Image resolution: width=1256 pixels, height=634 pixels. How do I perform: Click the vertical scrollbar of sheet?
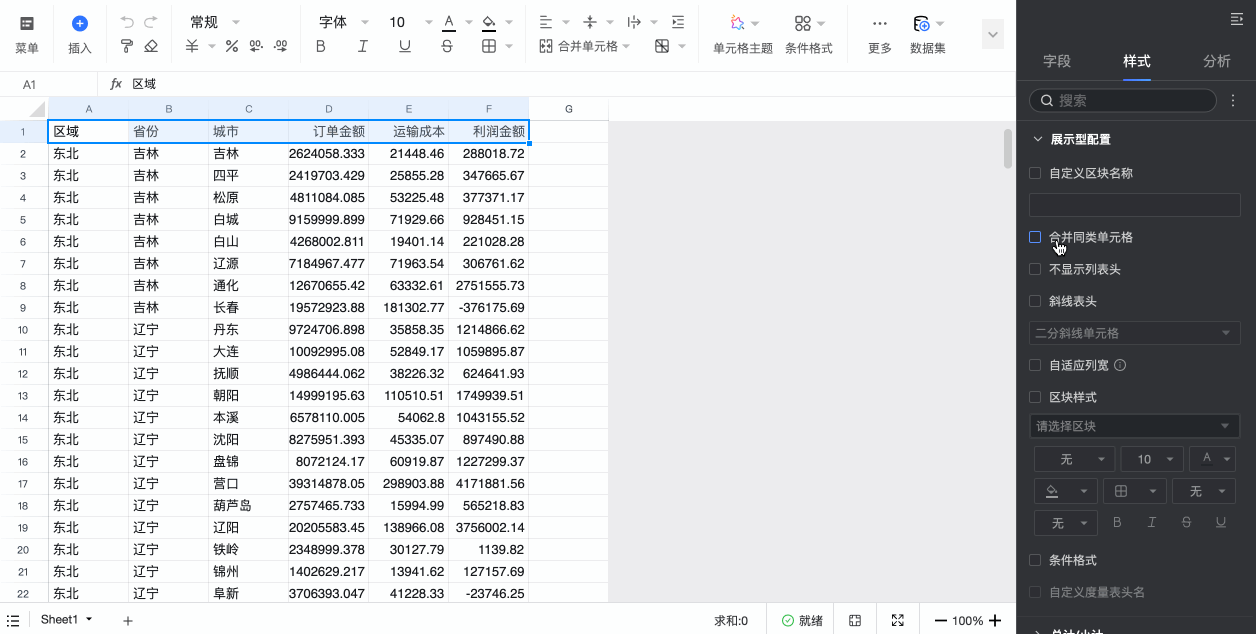tap(1008, 148)
